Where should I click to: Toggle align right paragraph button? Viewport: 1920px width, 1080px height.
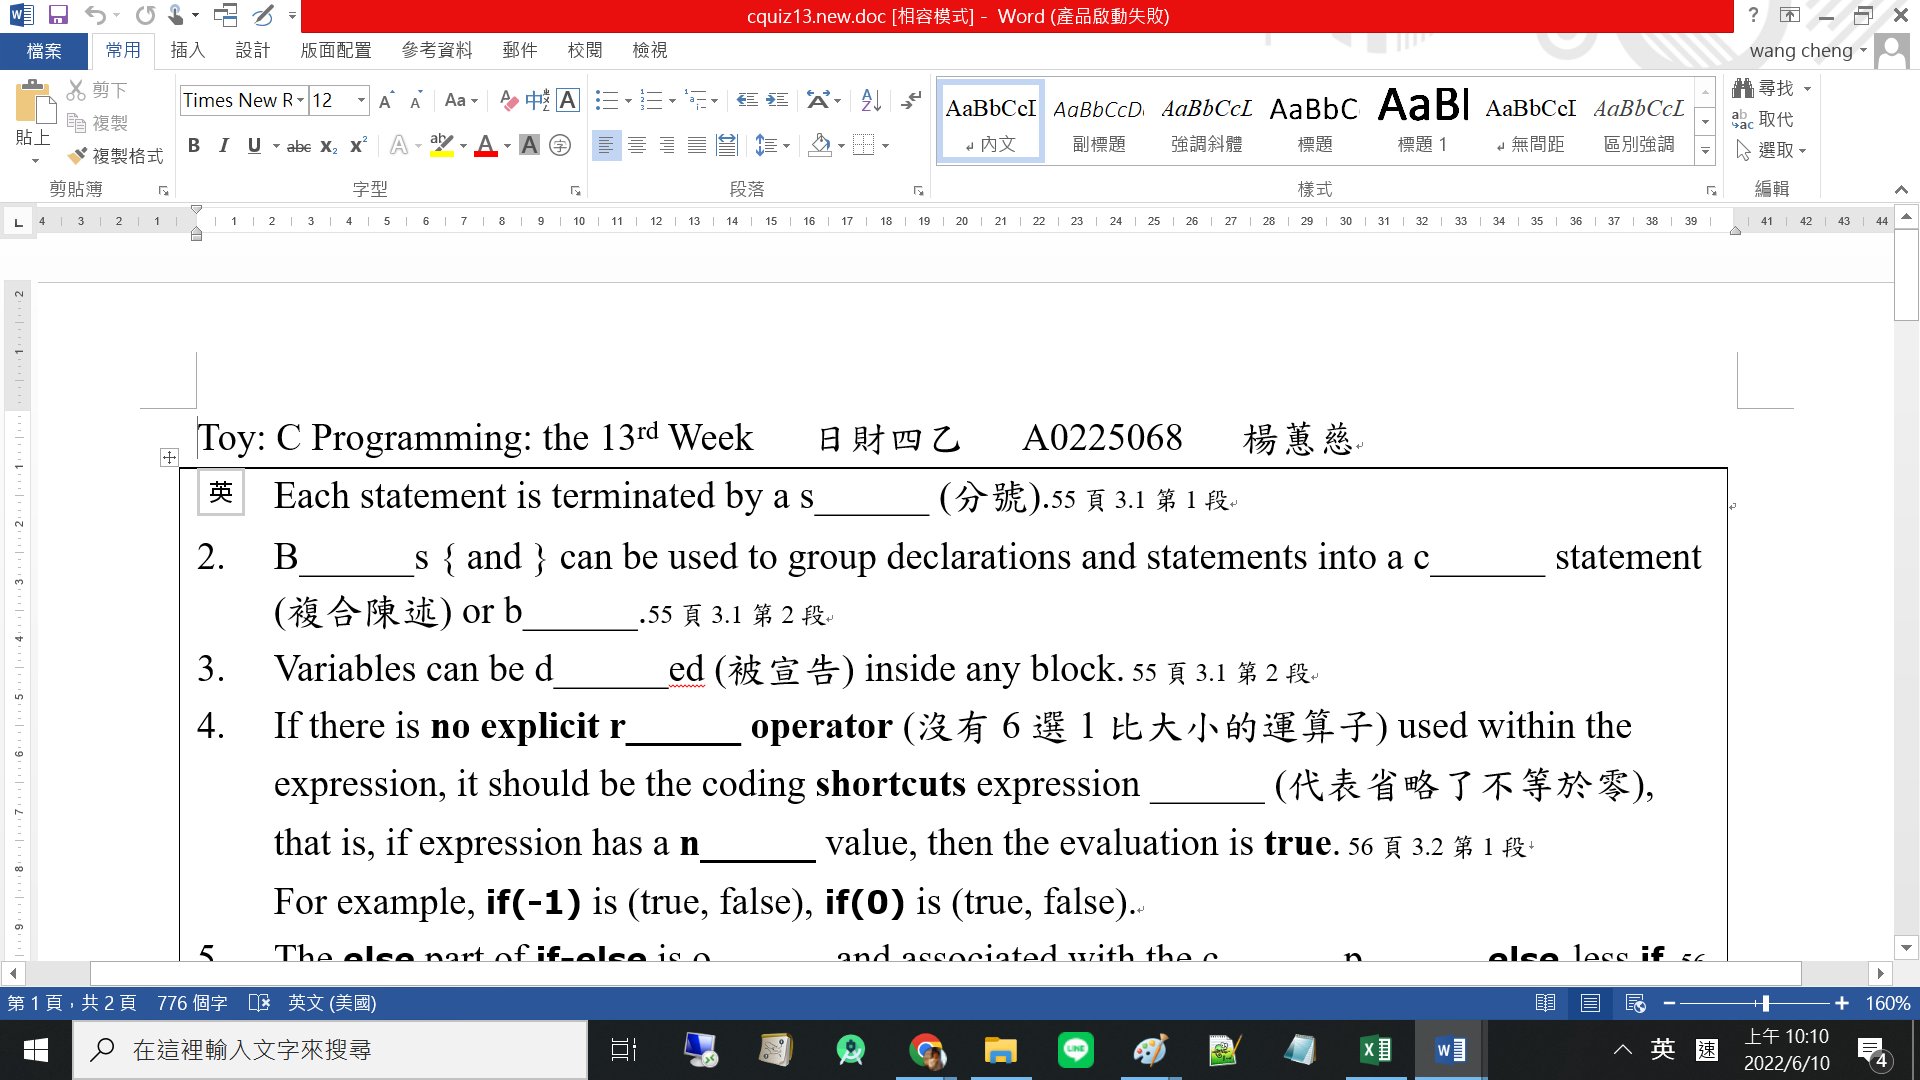666,146
